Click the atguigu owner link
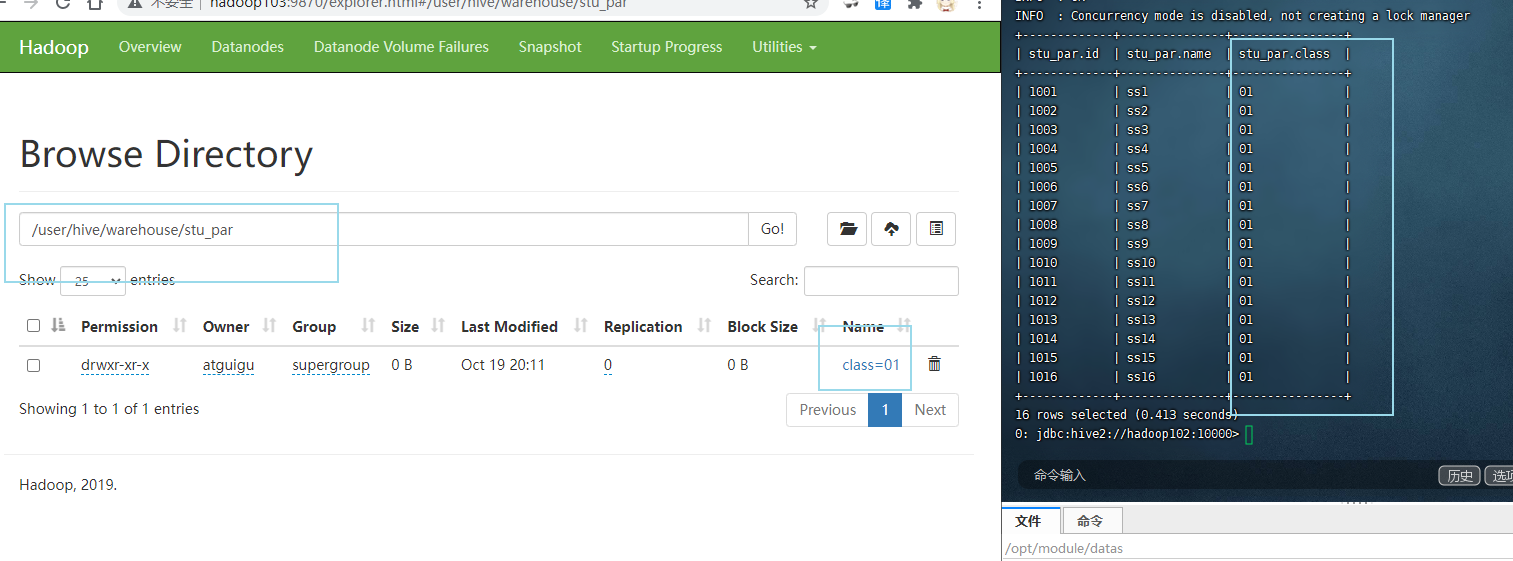The width and height of the screenshot is (1513, 561). (x=228, y=365)
